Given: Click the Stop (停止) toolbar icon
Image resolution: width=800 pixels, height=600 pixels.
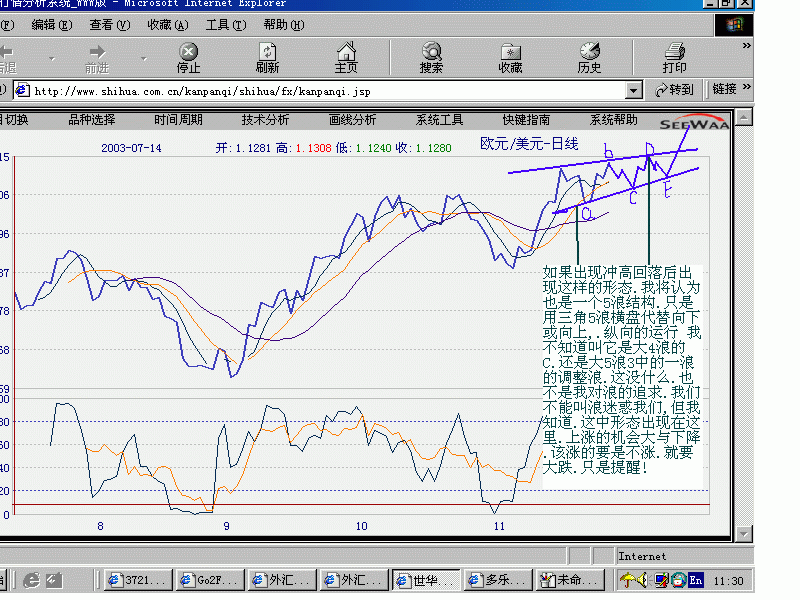Looking at the screenshot, I should 188,57.
